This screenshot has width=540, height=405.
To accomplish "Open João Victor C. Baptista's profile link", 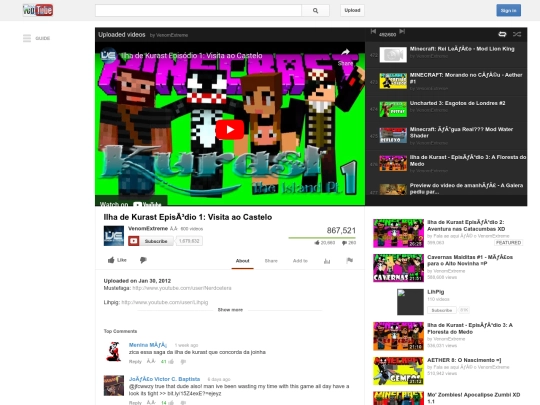I will [x=164, y=379].
